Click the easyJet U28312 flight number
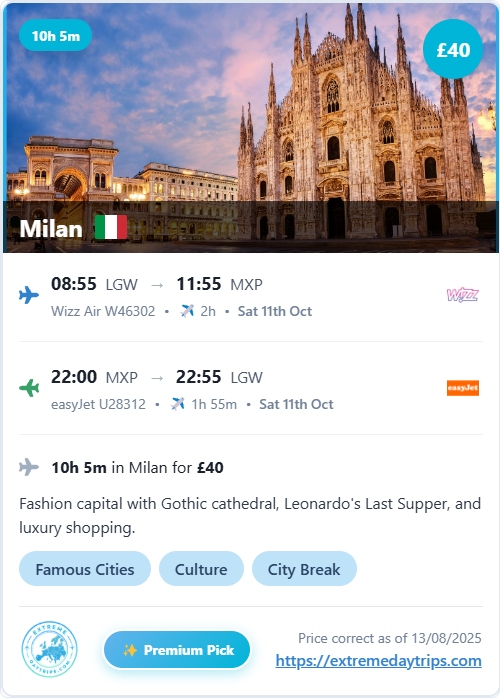The width and height of the screenshot is (500, 698). (x=98, y=404)
